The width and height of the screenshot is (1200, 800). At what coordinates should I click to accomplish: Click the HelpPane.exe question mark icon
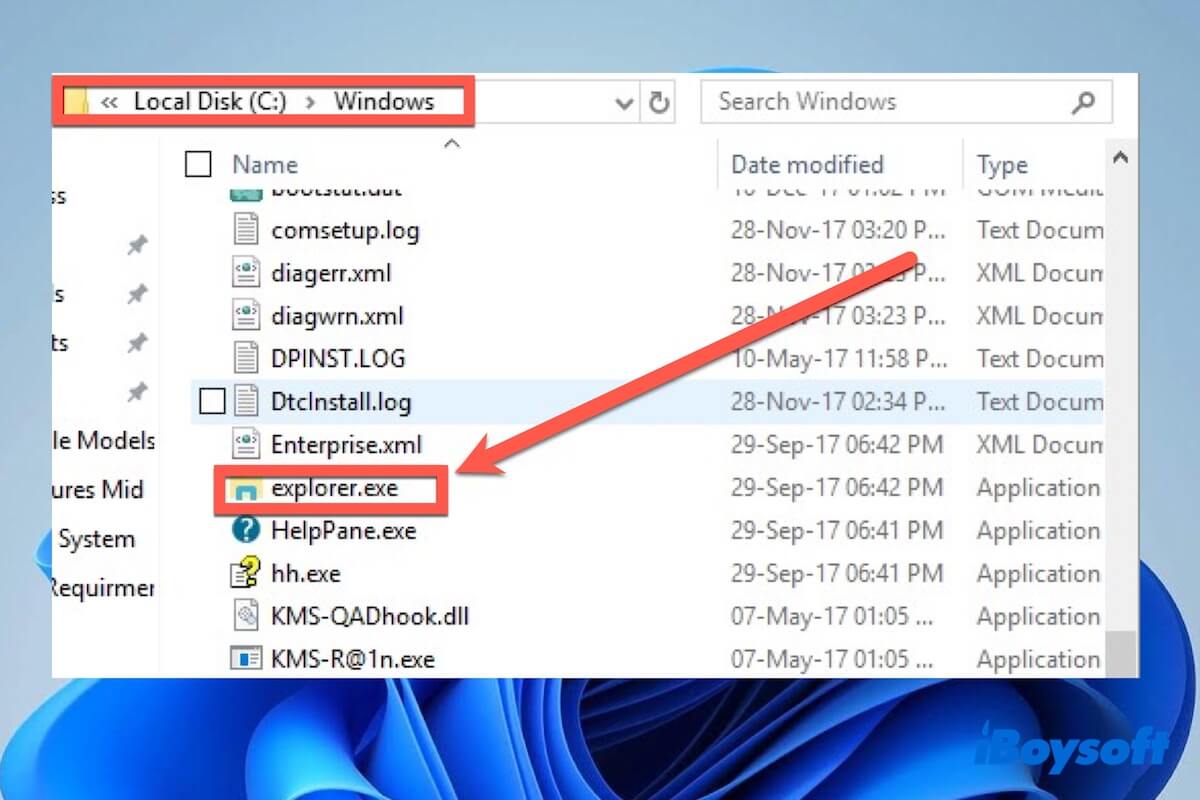(246, 530)
